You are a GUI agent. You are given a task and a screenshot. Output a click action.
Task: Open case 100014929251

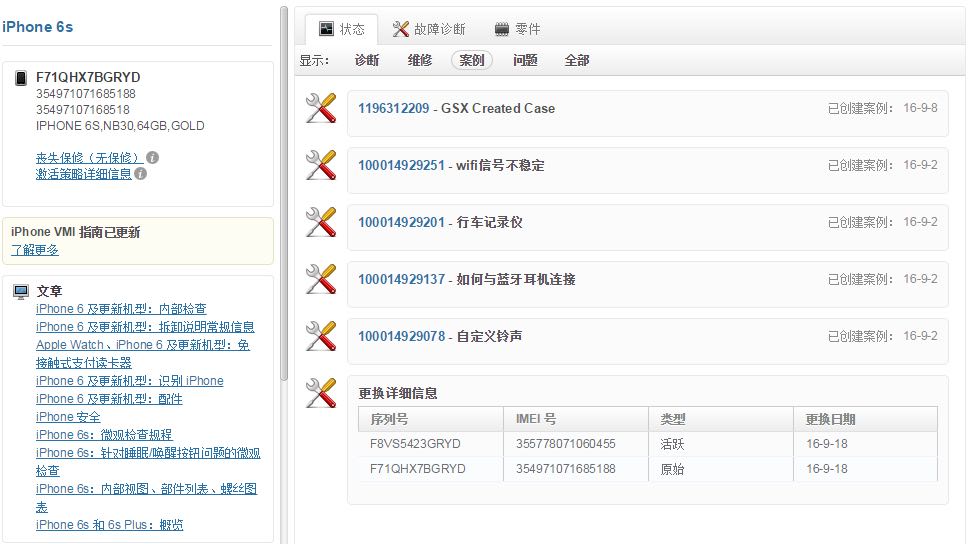[402, 165]
